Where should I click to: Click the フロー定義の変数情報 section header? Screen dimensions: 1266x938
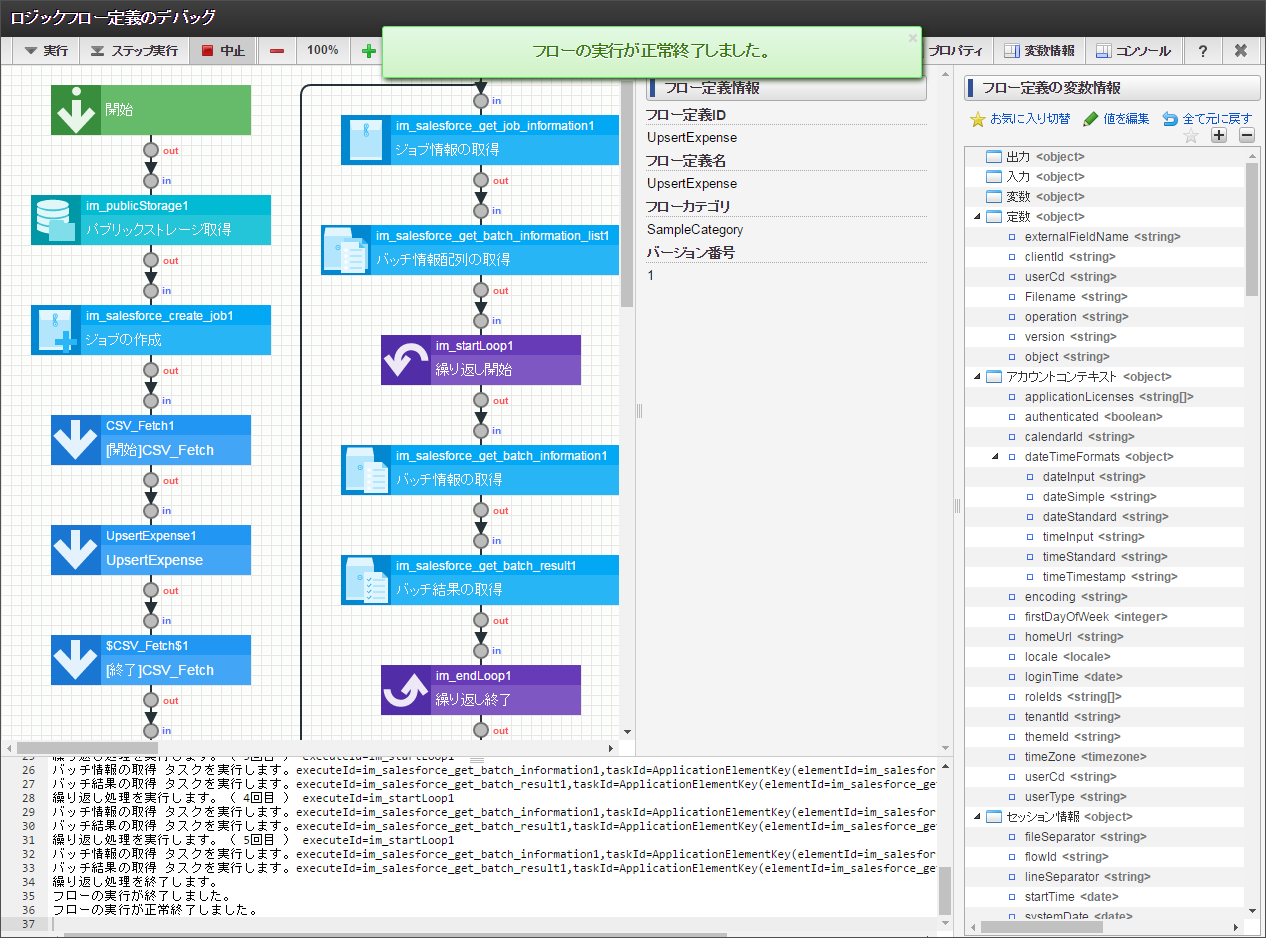[1112, 88]
